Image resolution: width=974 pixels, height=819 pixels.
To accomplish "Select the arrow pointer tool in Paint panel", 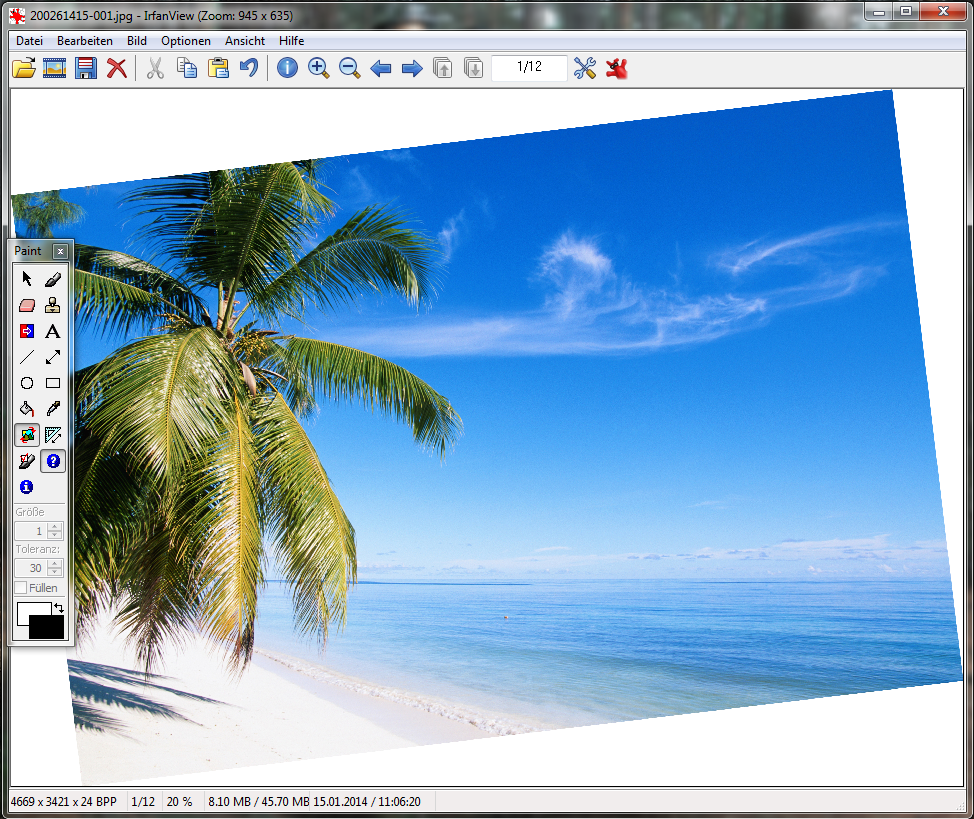I will [x=27, y=279].
